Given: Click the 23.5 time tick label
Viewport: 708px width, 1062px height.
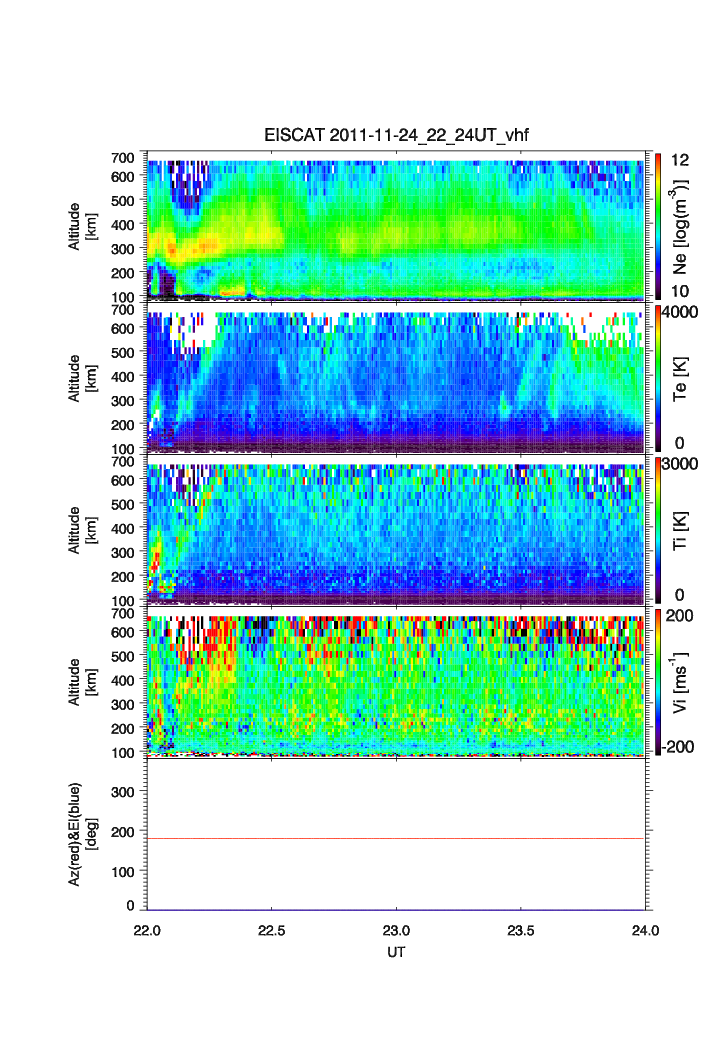Looking at the screenshot, I should pos(520,931).
